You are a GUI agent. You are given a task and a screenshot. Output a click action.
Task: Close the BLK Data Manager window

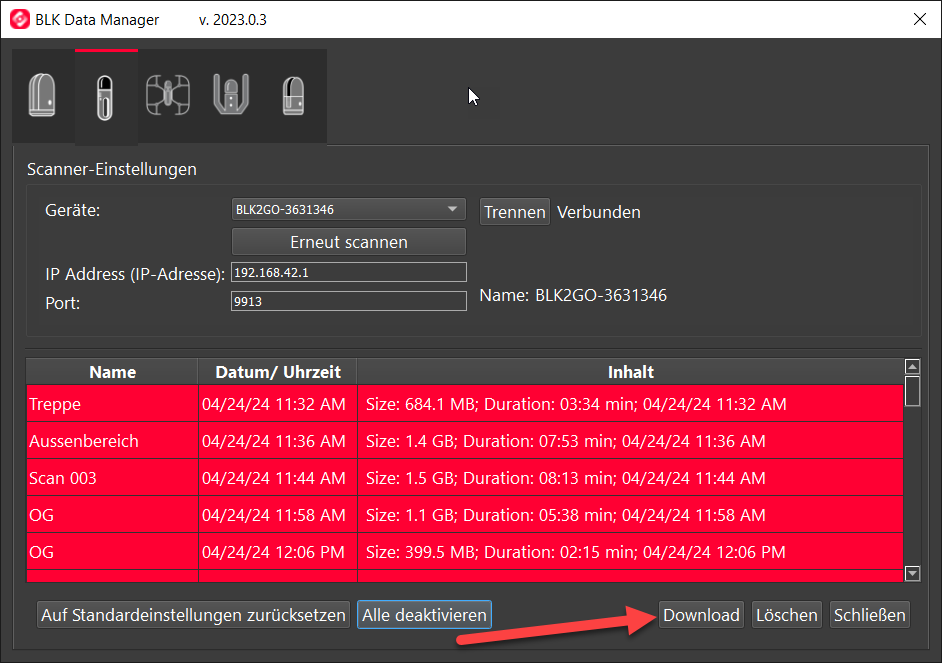(x=919, y=19)
